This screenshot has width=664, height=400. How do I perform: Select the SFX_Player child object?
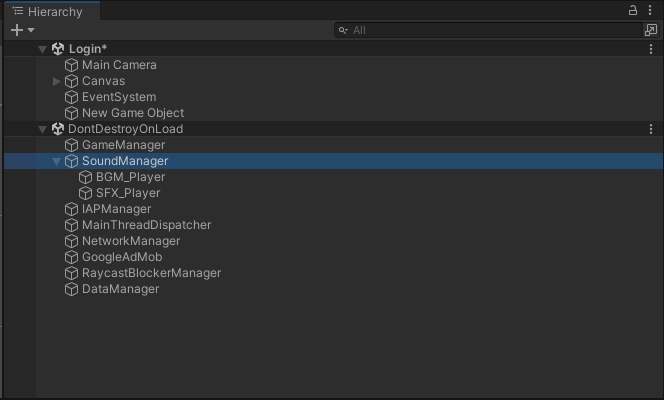click(x=128, y=193)
